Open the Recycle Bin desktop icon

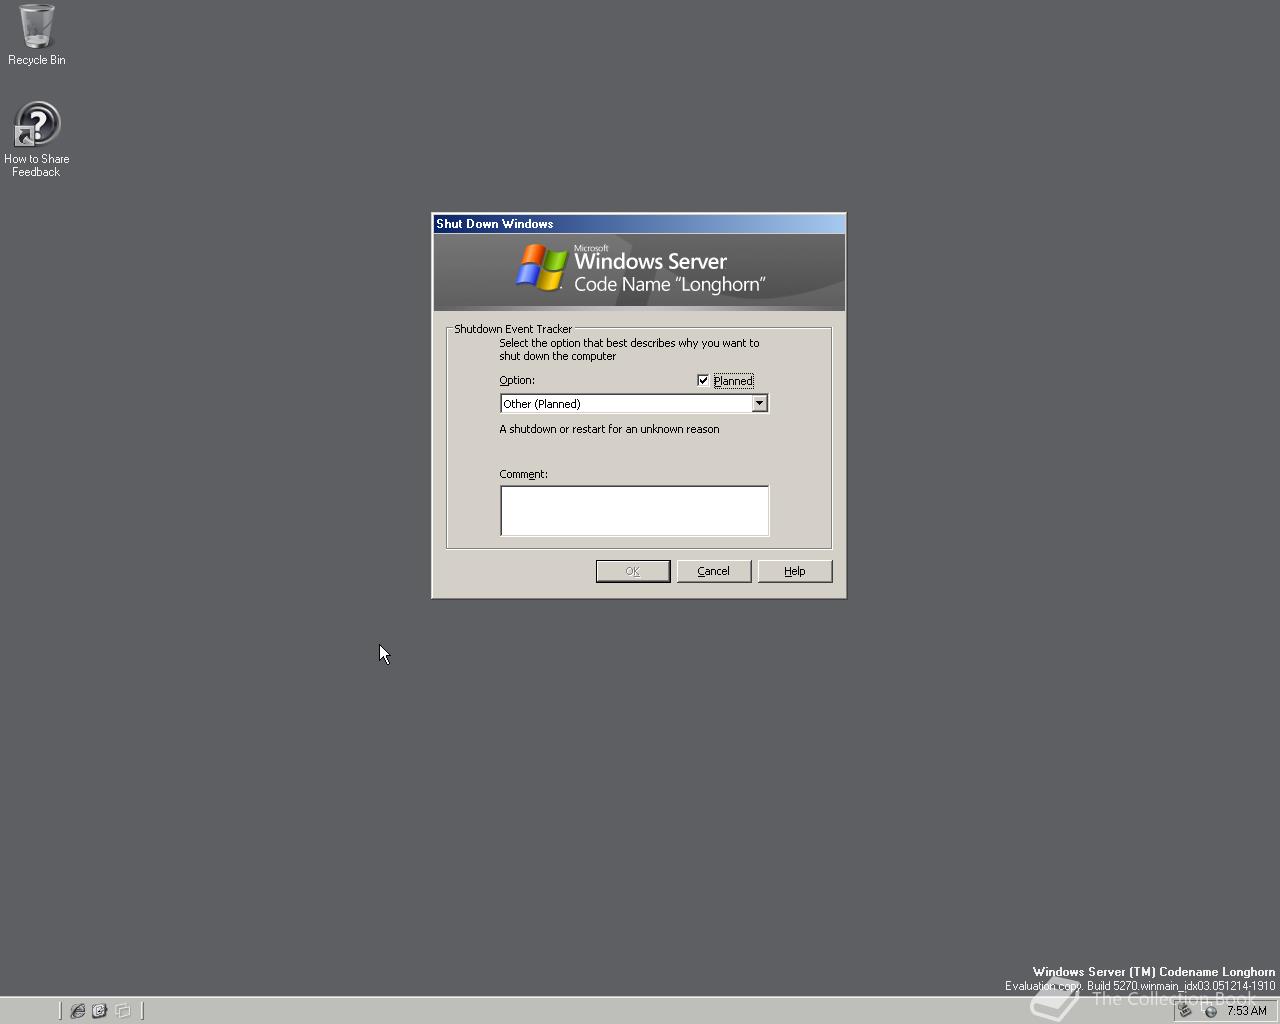click(x=36, y=35)
